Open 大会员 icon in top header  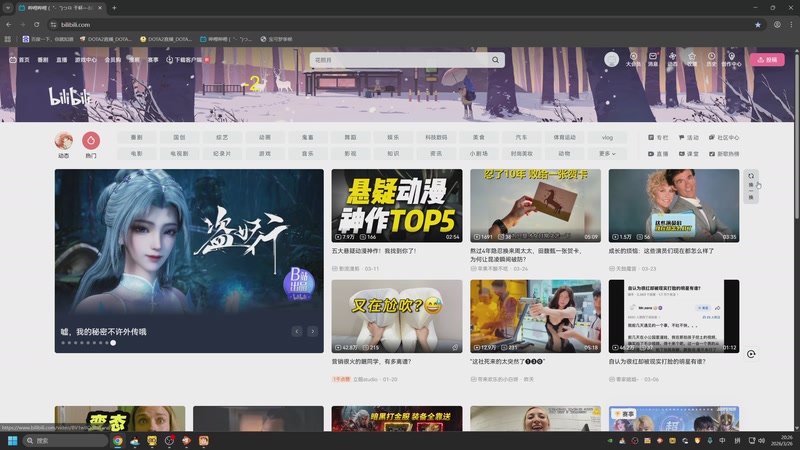(x=633, y=59)
